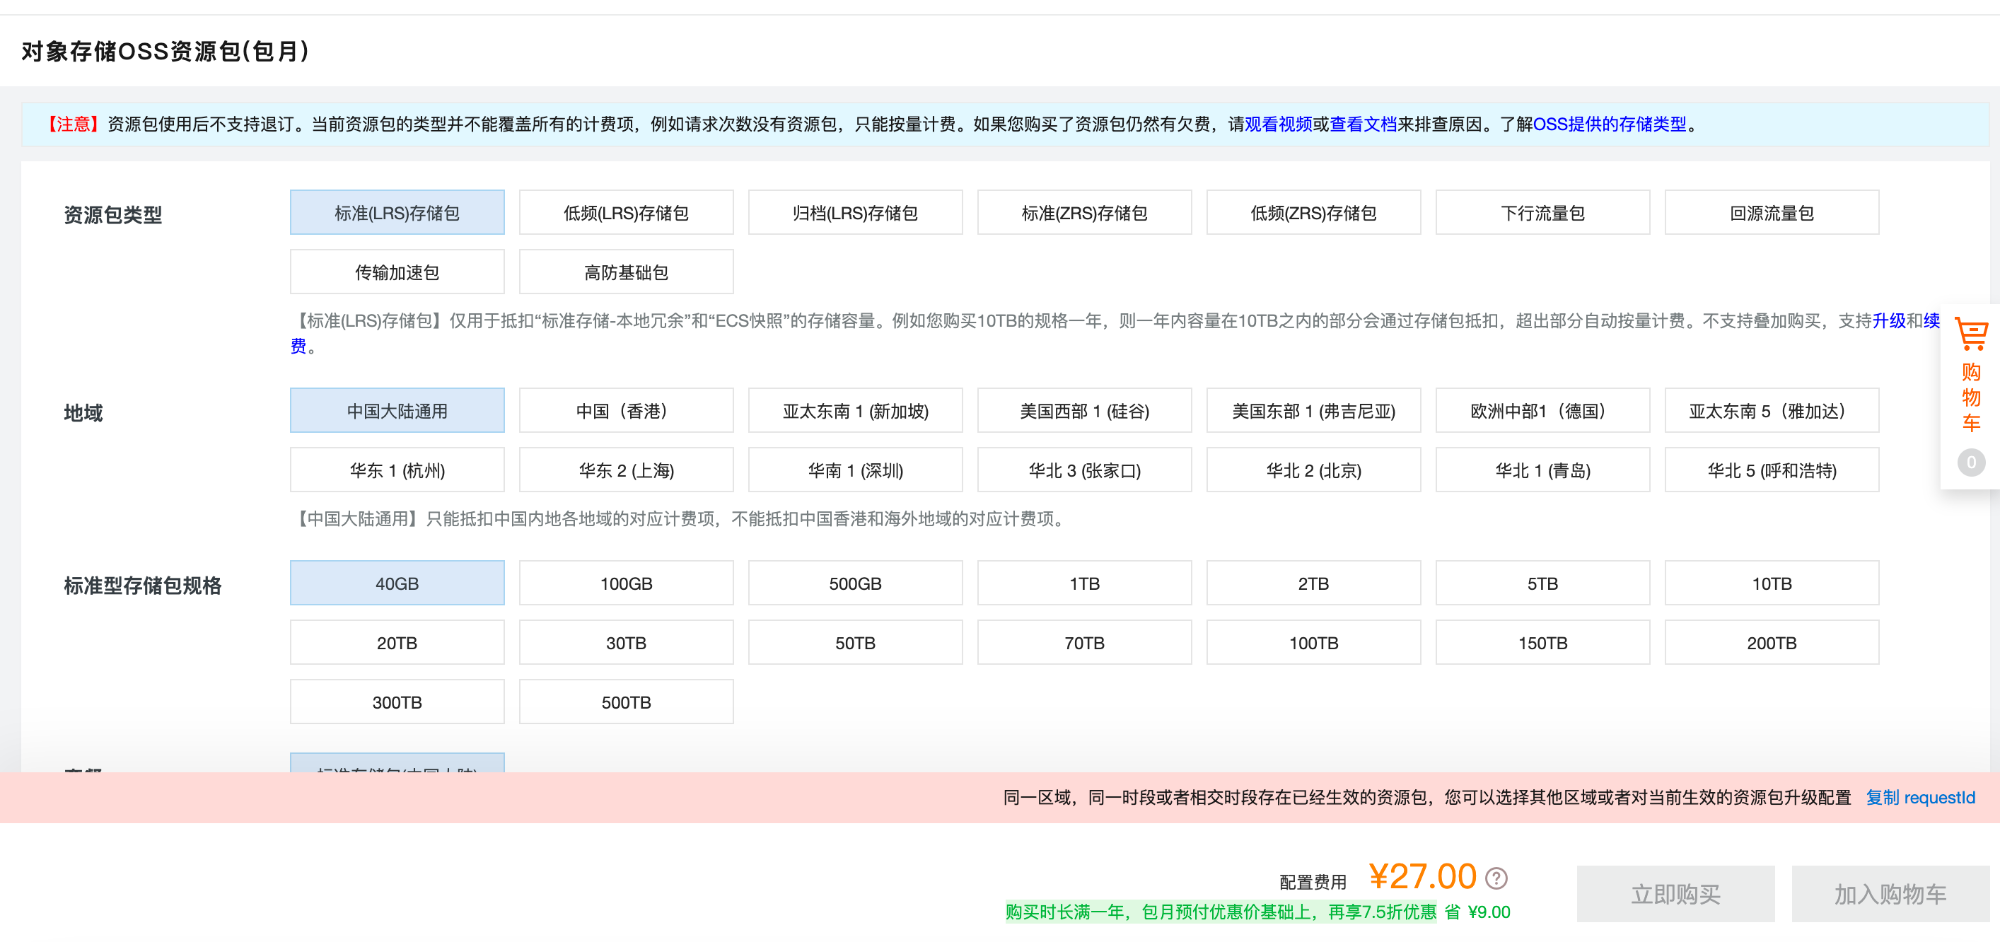
Task: Choose region 亚太东南 1 (新加坡)
Action: (x=855, y=411)
